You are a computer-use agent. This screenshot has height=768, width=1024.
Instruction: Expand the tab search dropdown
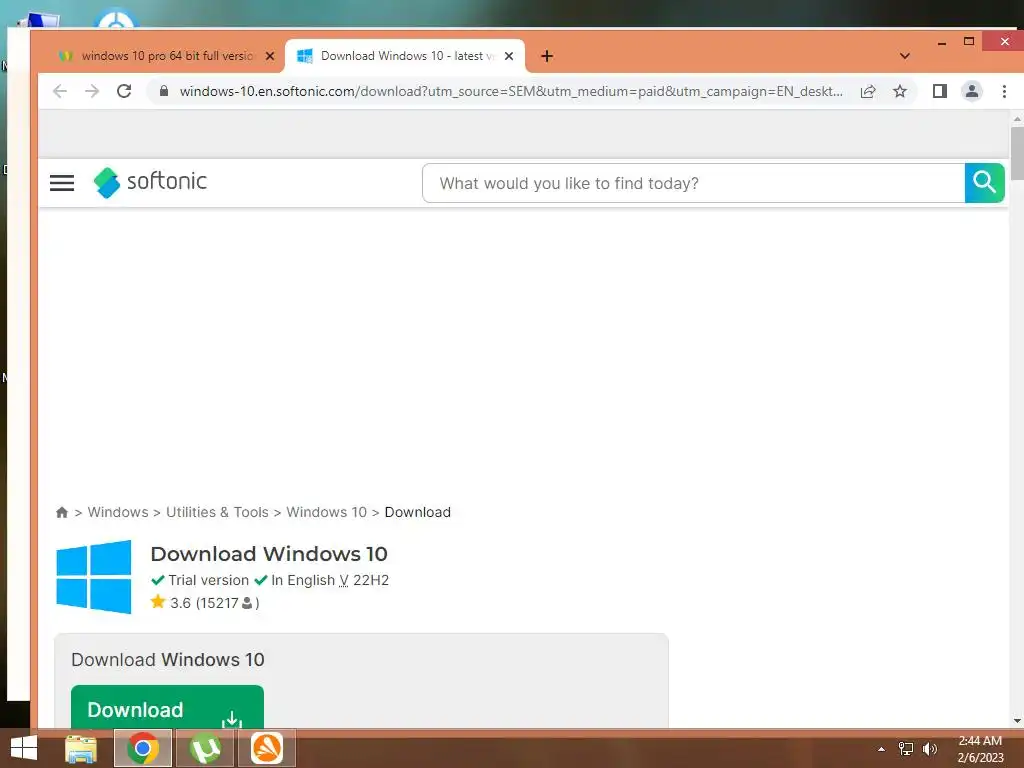click(904, 56)
